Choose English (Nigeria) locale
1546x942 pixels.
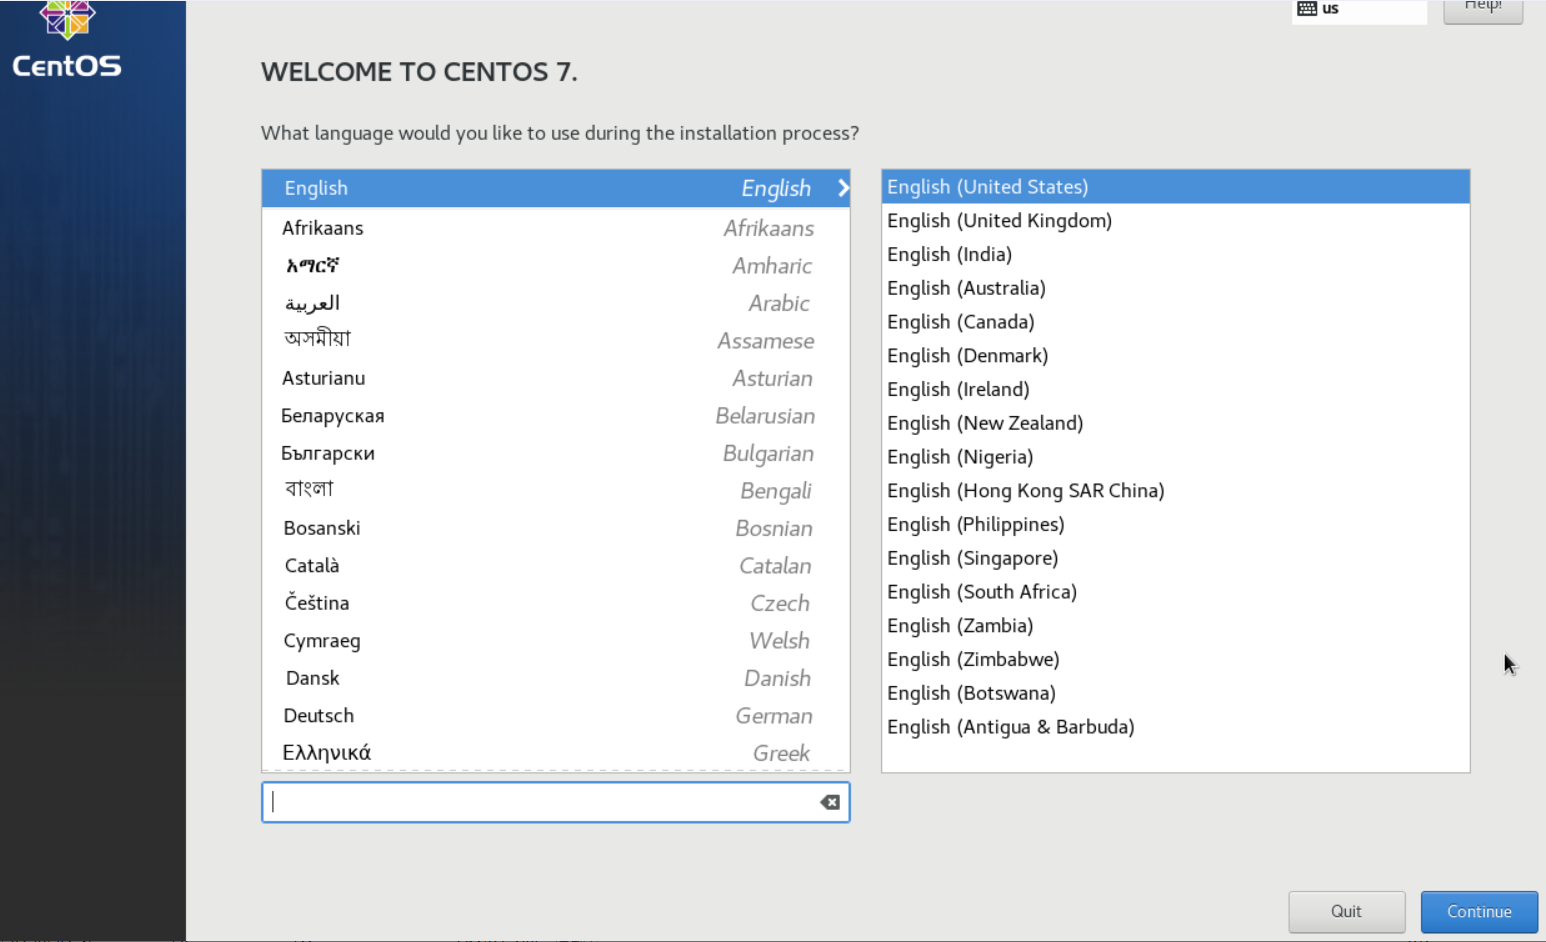1175,457
